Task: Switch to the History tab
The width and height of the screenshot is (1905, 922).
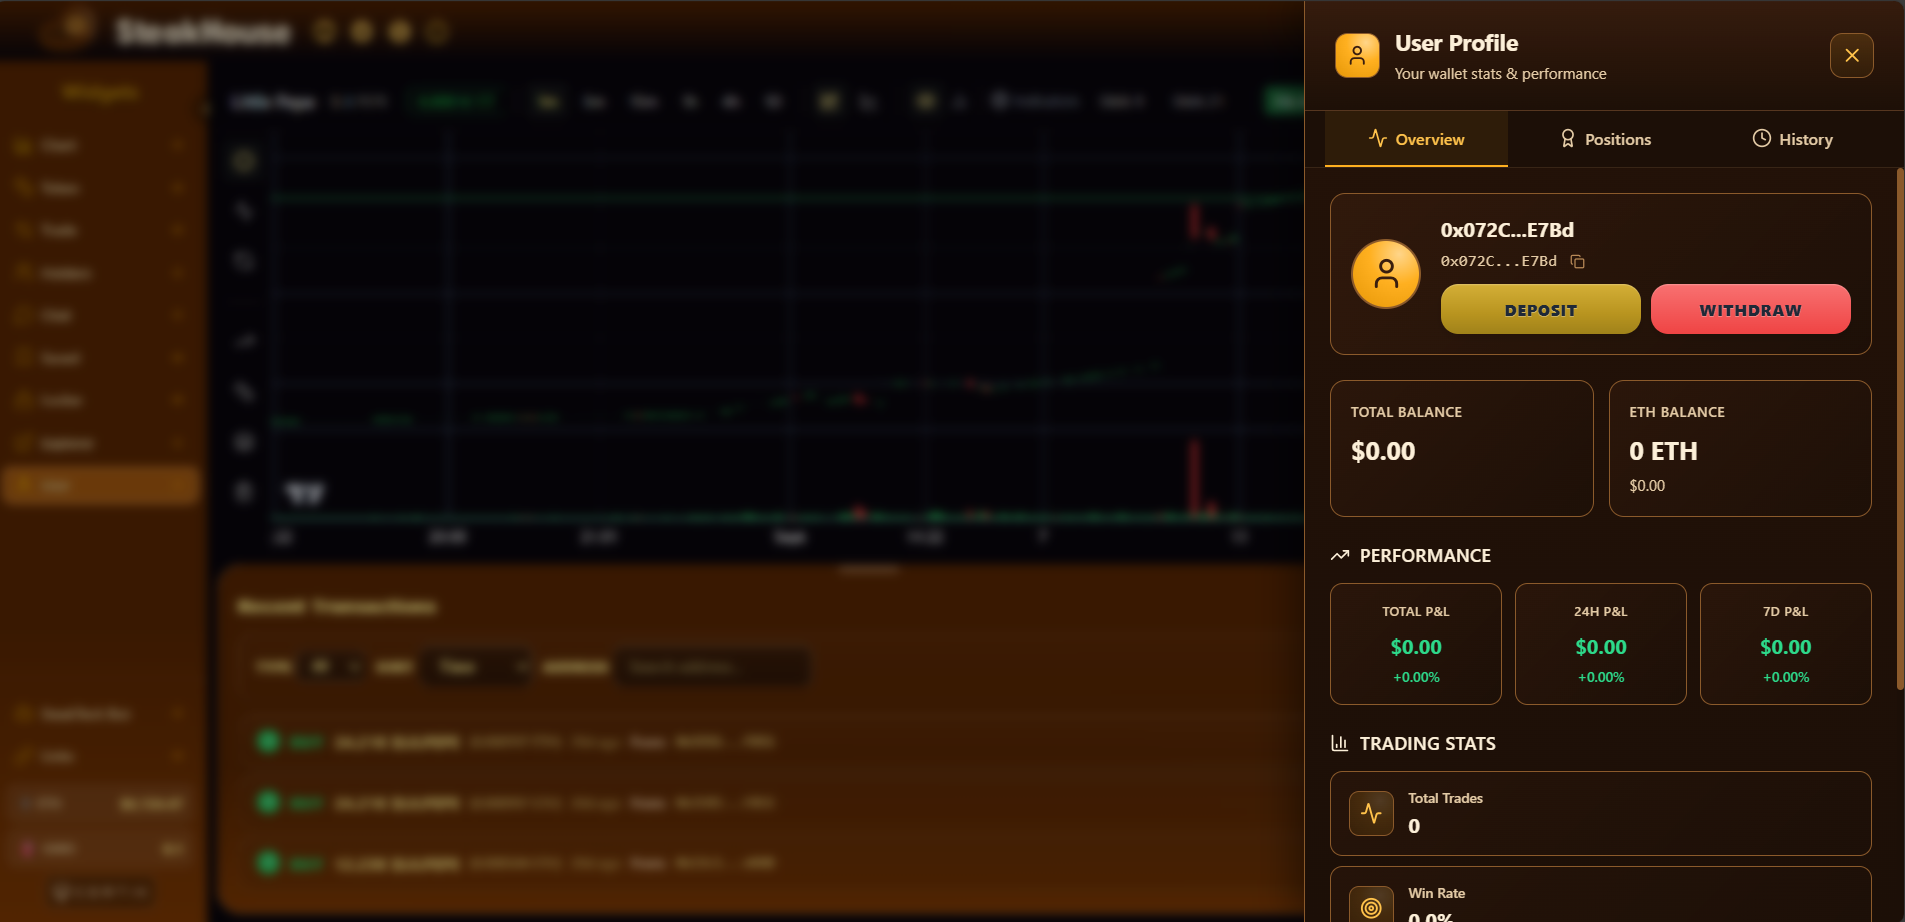Action: tap(1792, 139)
